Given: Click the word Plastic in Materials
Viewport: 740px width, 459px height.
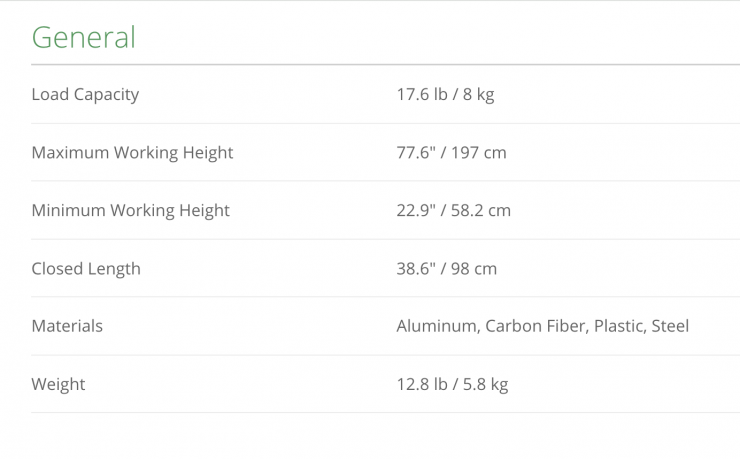Looking at the screenshot, I should pos(620,326).
